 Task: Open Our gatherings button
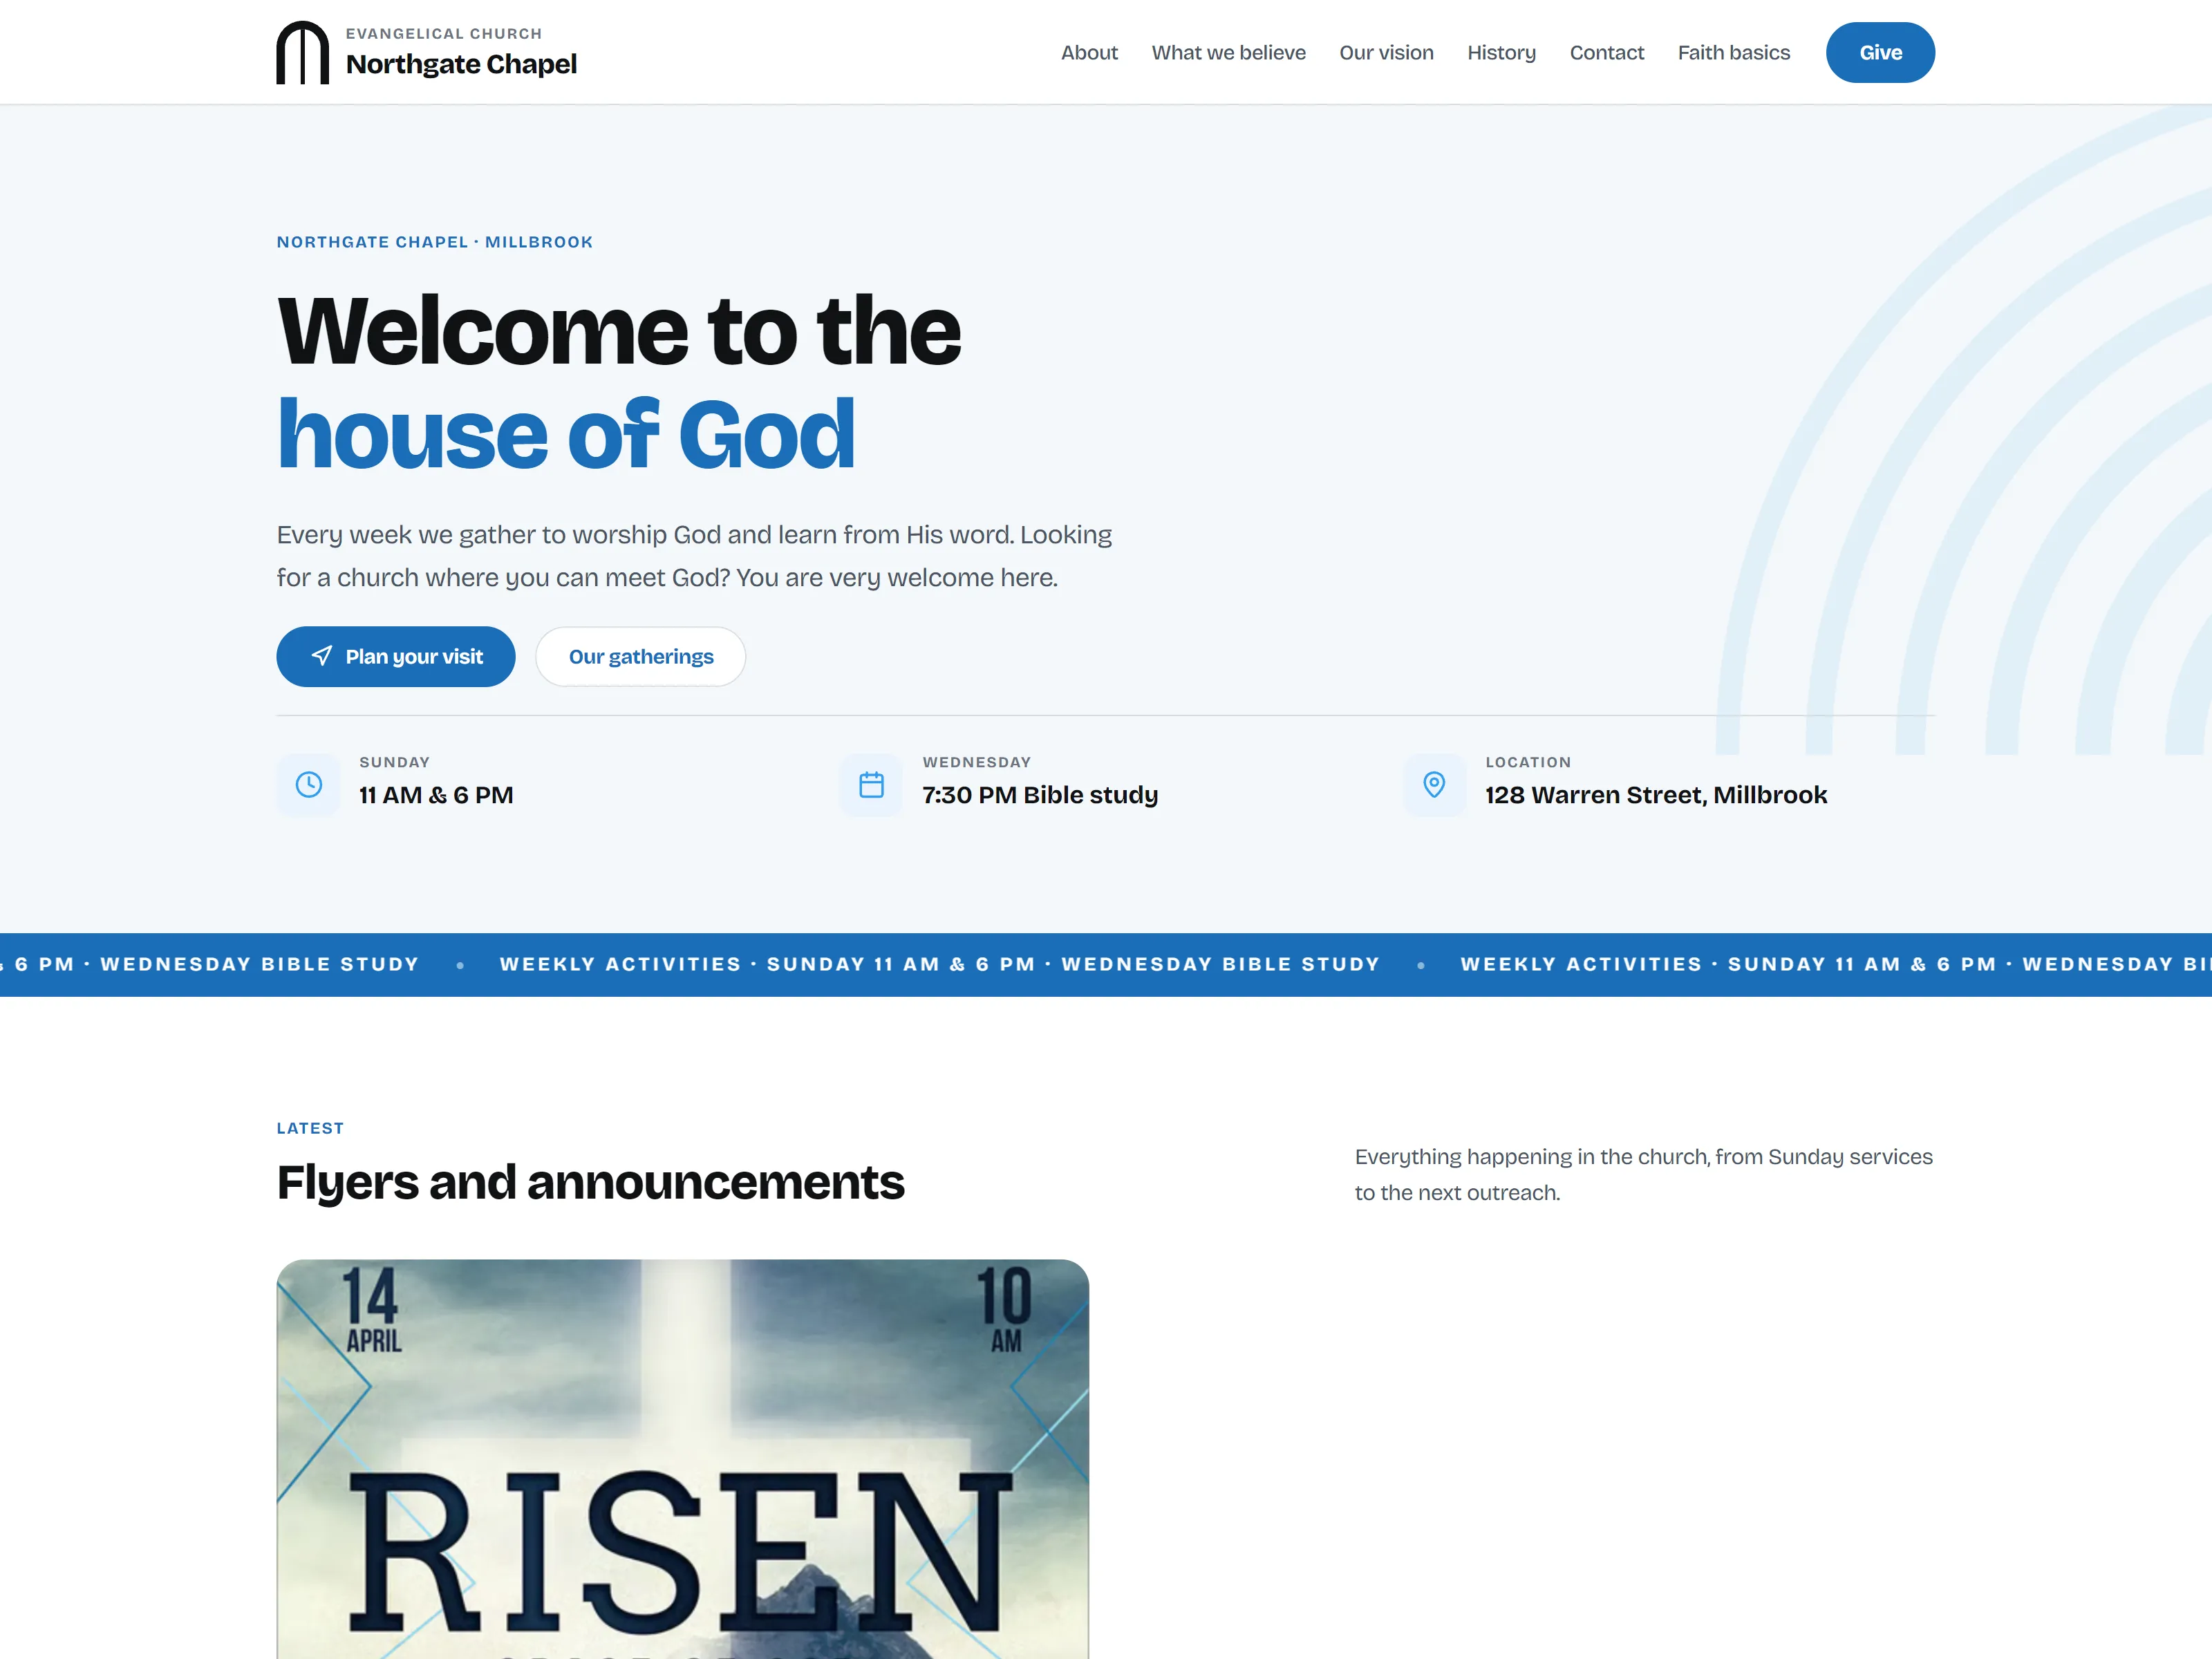coord(641,657)
